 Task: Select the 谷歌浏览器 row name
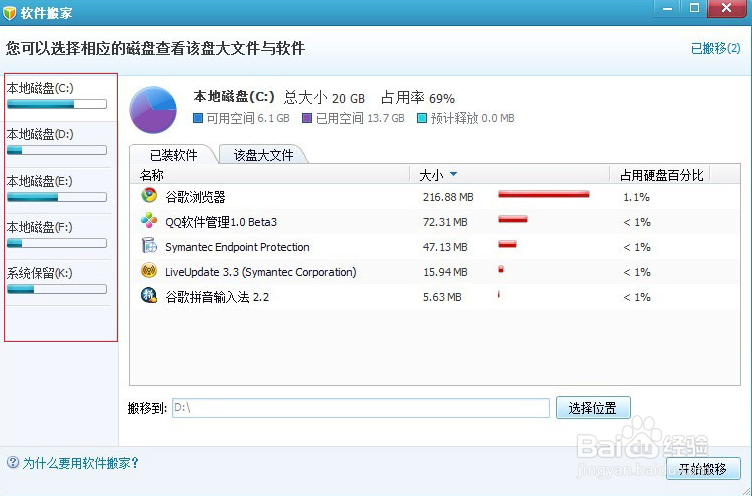(195, 197)
